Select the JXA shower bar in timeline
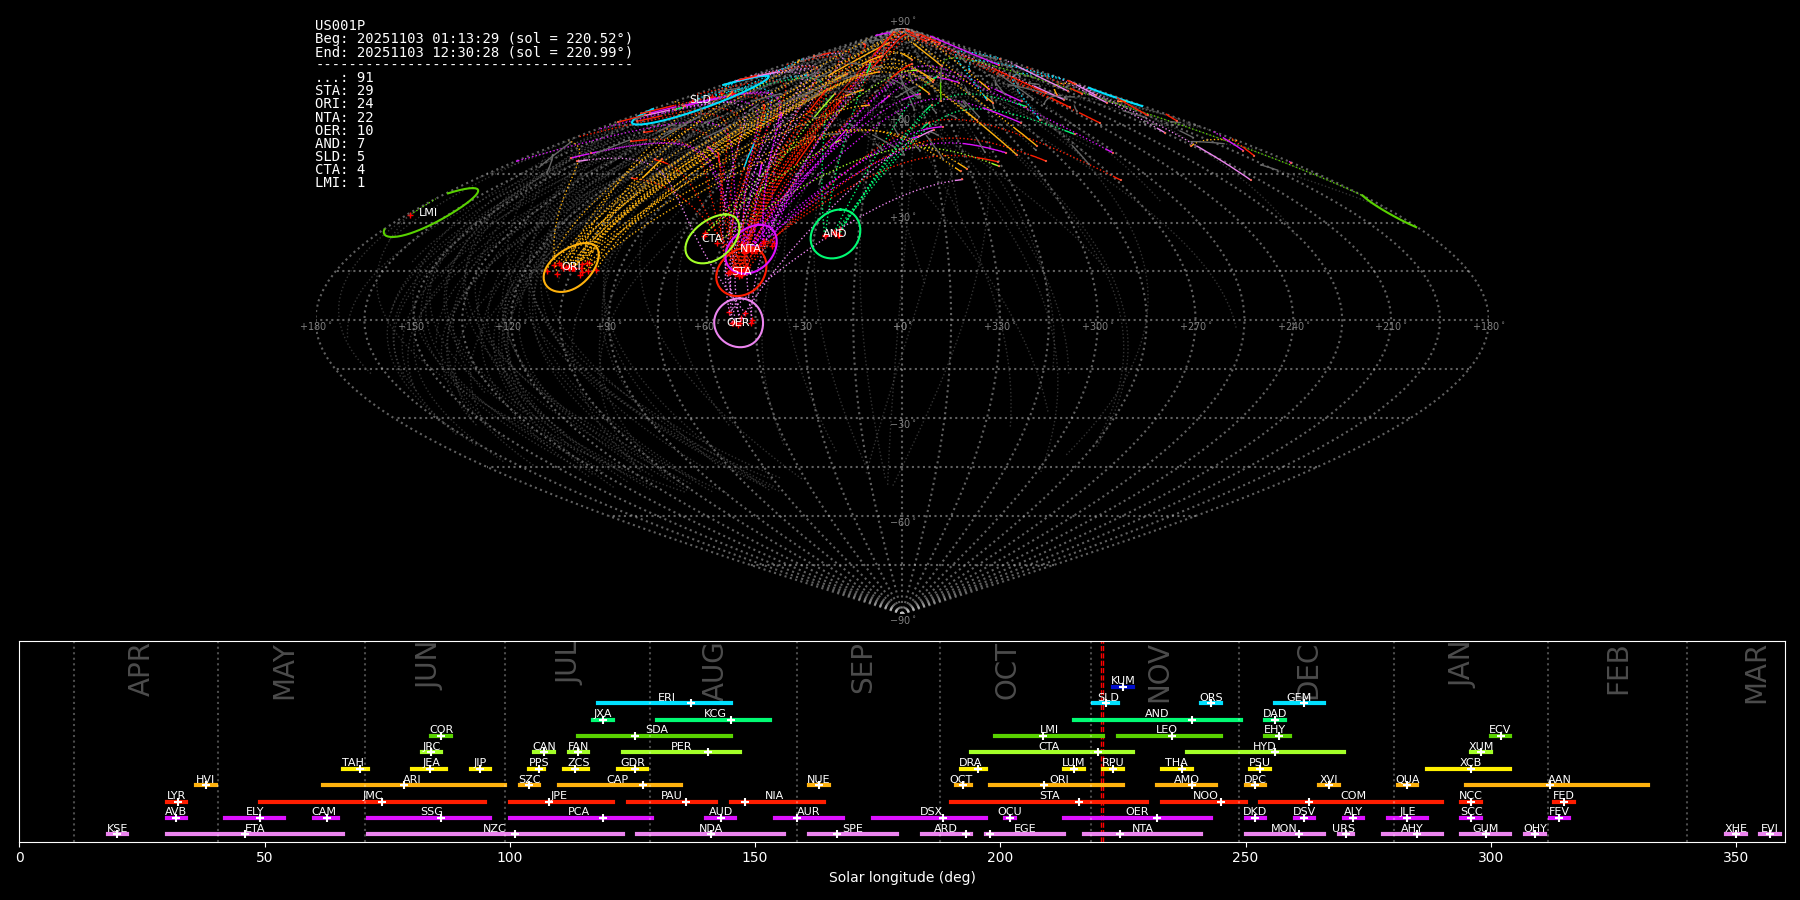The width and height of the screenshot is (1800, 900). [x=602, y=719]
